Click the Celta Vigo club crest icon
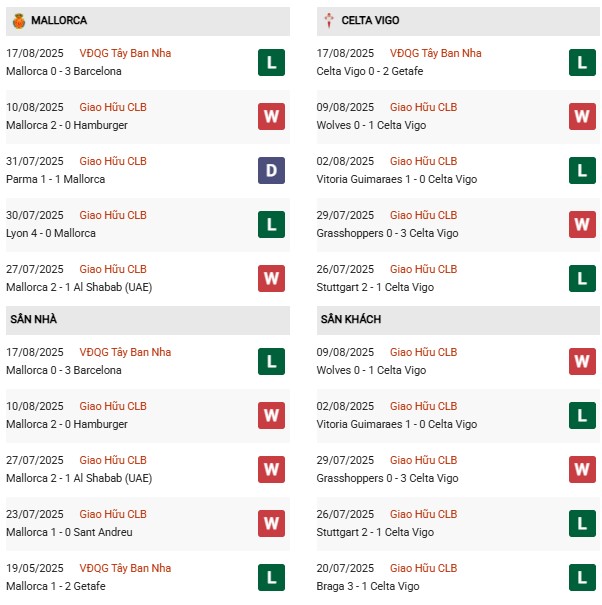Viewport: 602px width, 605px height. click(329, 20)
